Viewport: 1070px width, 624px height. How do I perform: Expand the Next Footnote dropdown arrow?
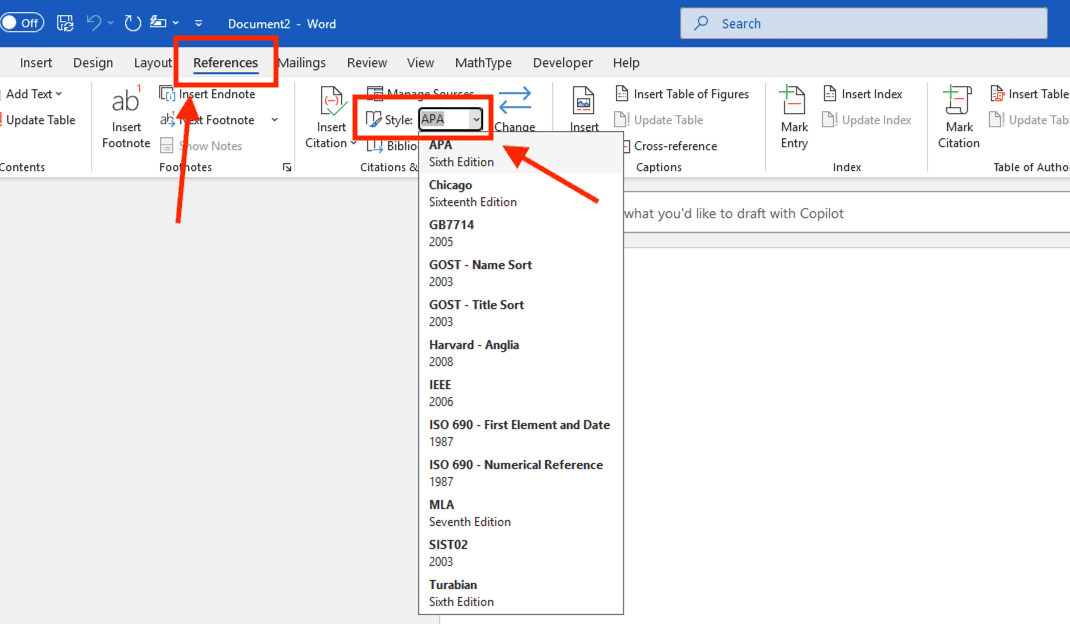tap(274, 120)
